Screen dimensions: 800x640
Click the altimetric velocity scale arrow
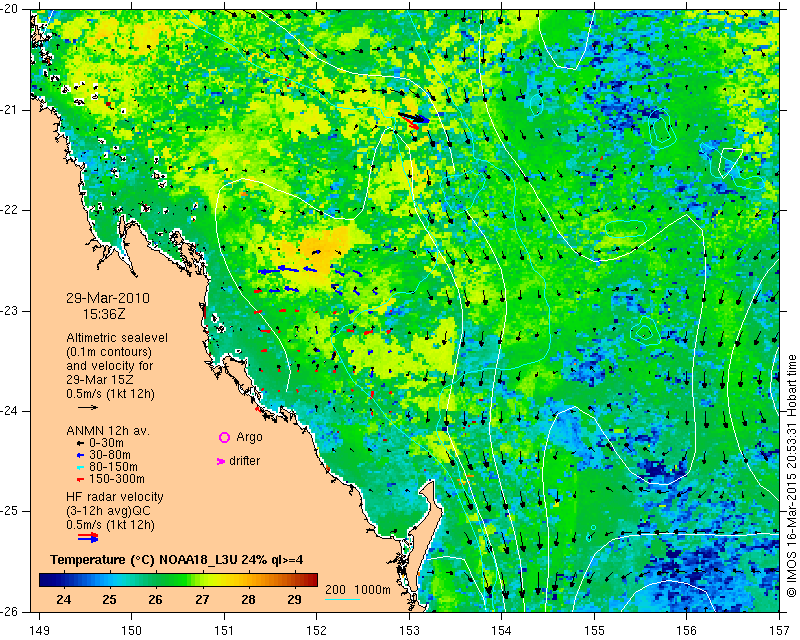[x=88, y=408]
